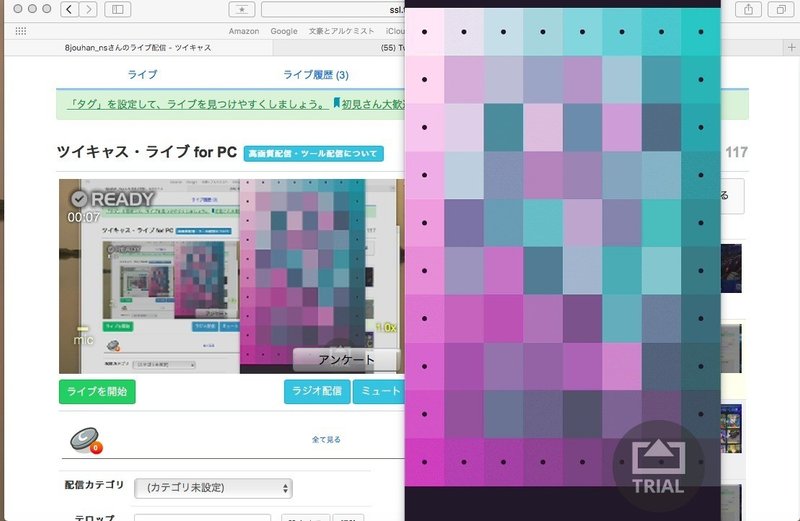
Task: Click the READY checkmark icon in preview
Action: click(x=79, y=199)
